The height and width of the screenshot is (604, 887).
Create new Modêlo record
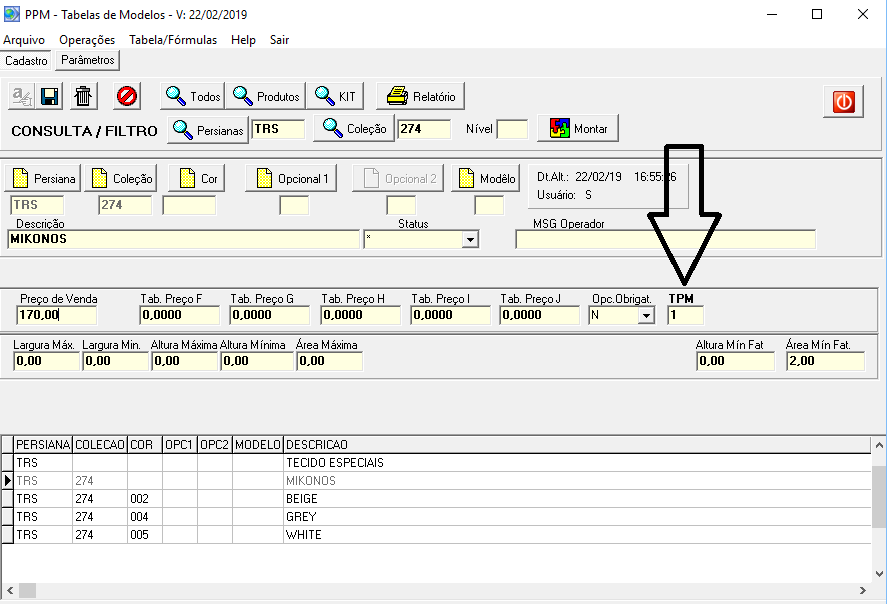coord(486,178)
